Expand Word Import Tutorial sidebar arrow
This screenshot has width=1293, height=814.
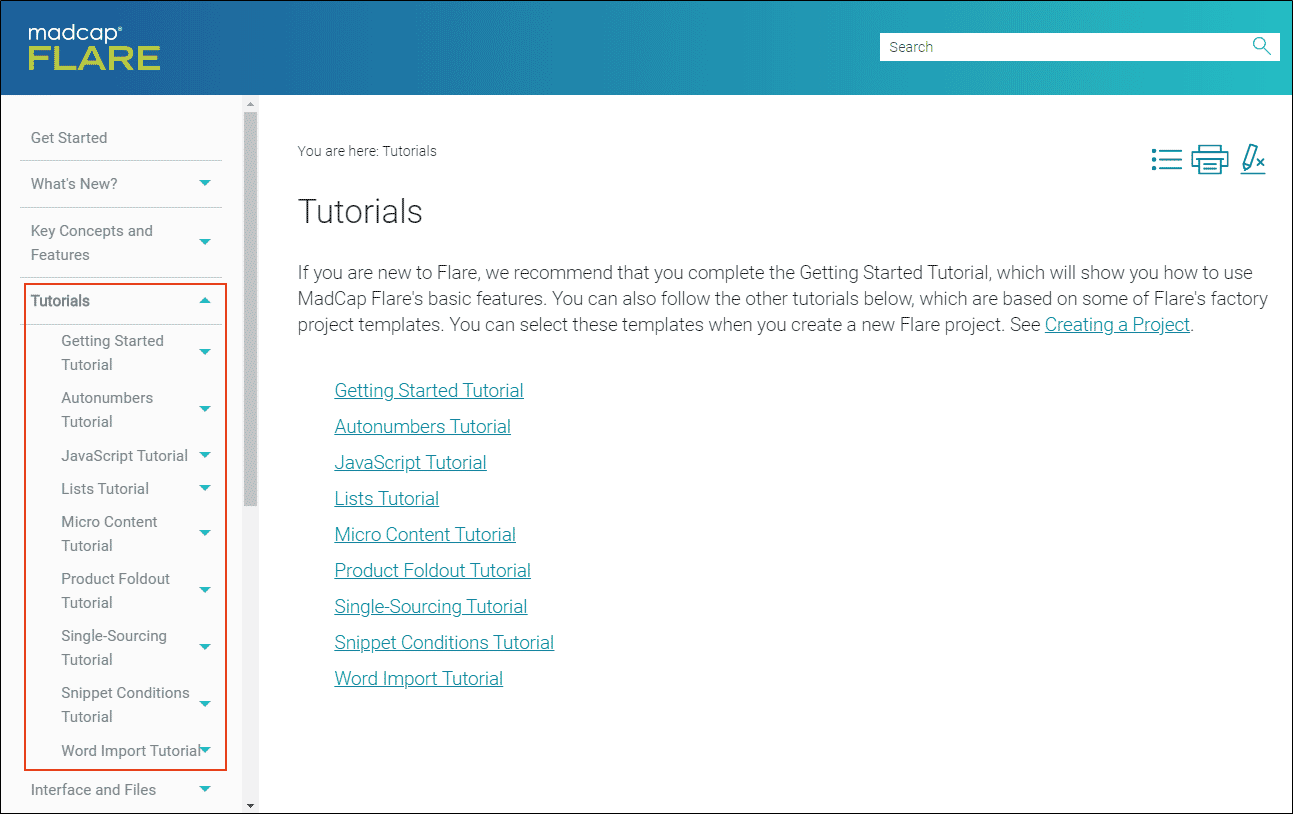[205, 750]
